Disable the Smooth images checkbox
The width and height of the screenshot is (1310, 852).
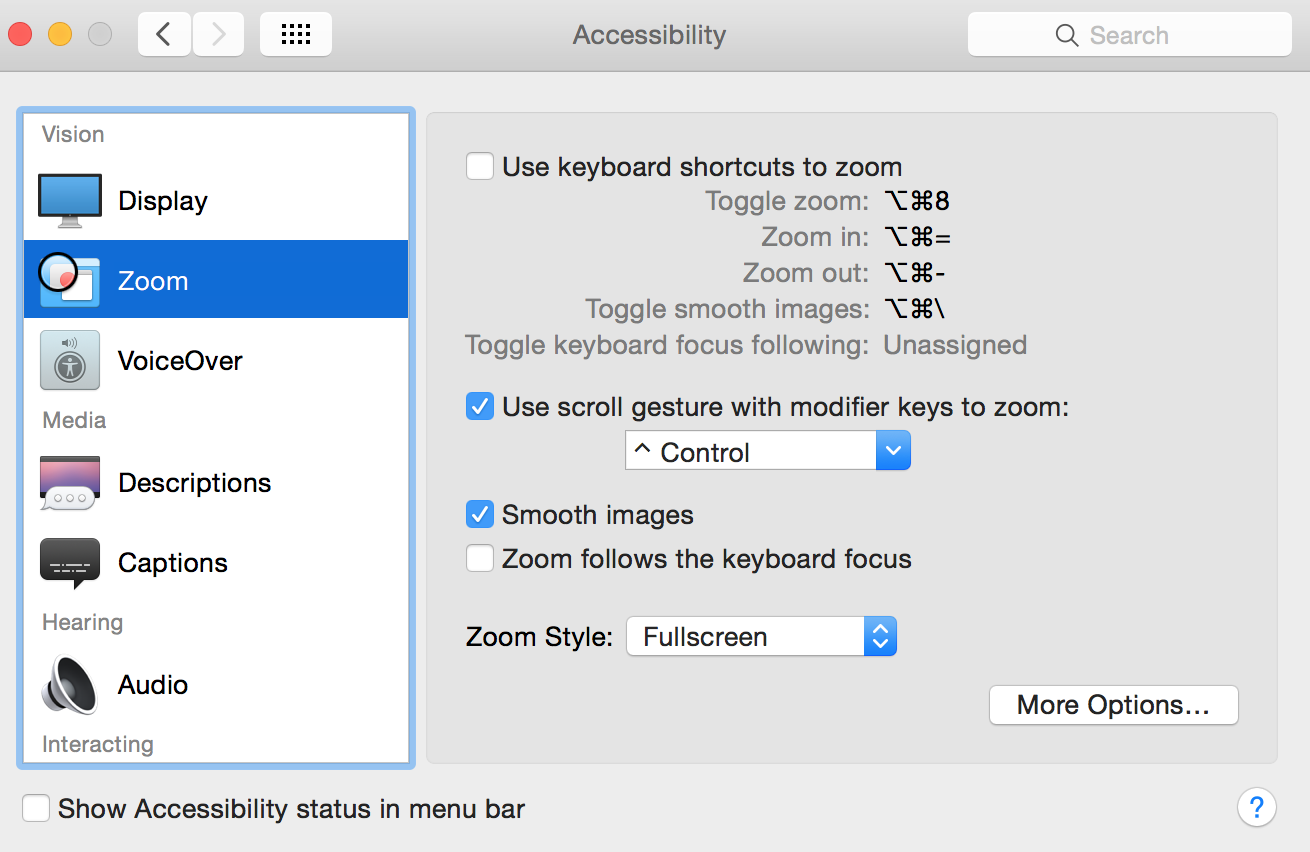(x=480, y=515)
